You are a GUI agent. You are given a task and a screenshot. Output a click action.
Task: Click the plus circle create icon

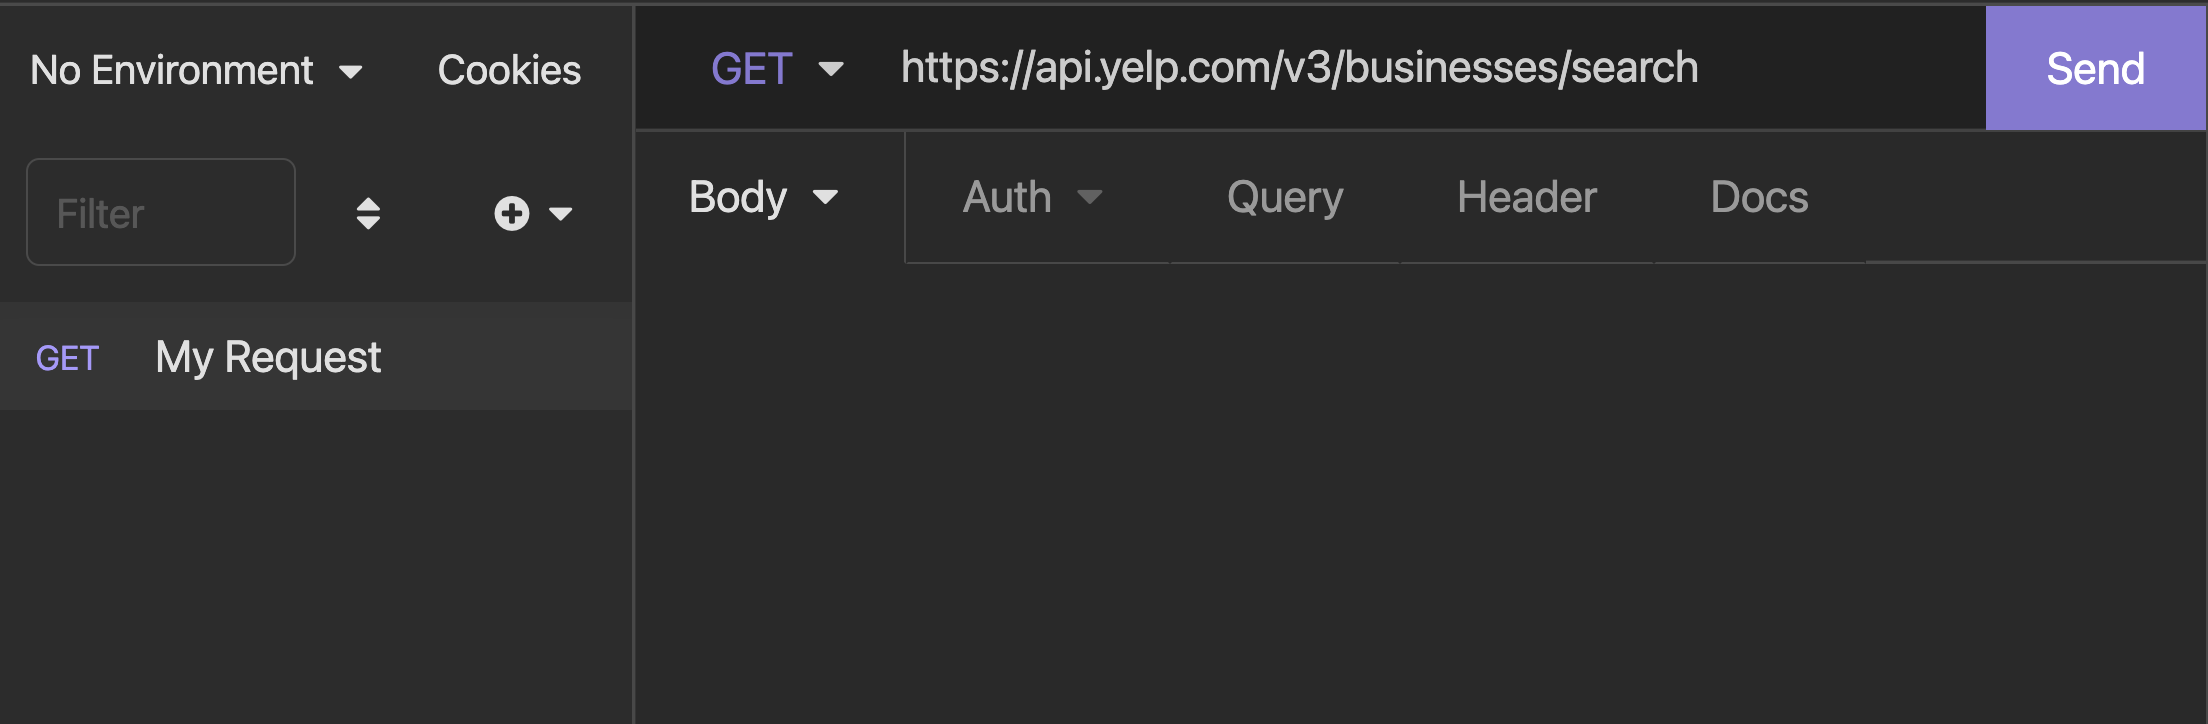[x=511, y=213]
